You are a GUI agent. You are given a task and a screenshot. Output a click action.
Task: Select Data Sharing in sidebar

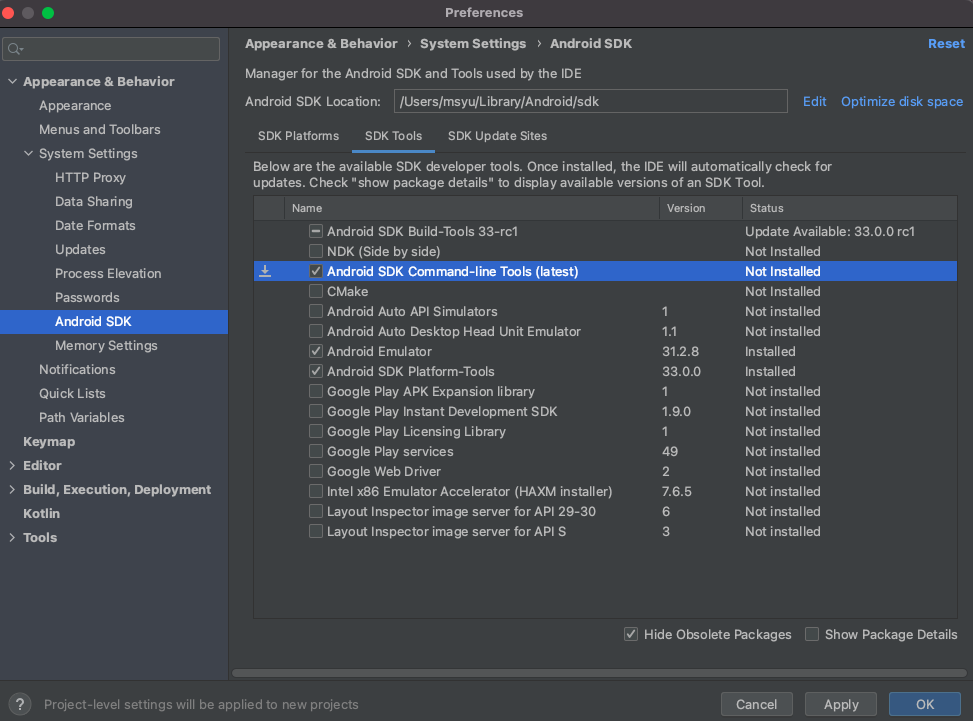[94, 202]
